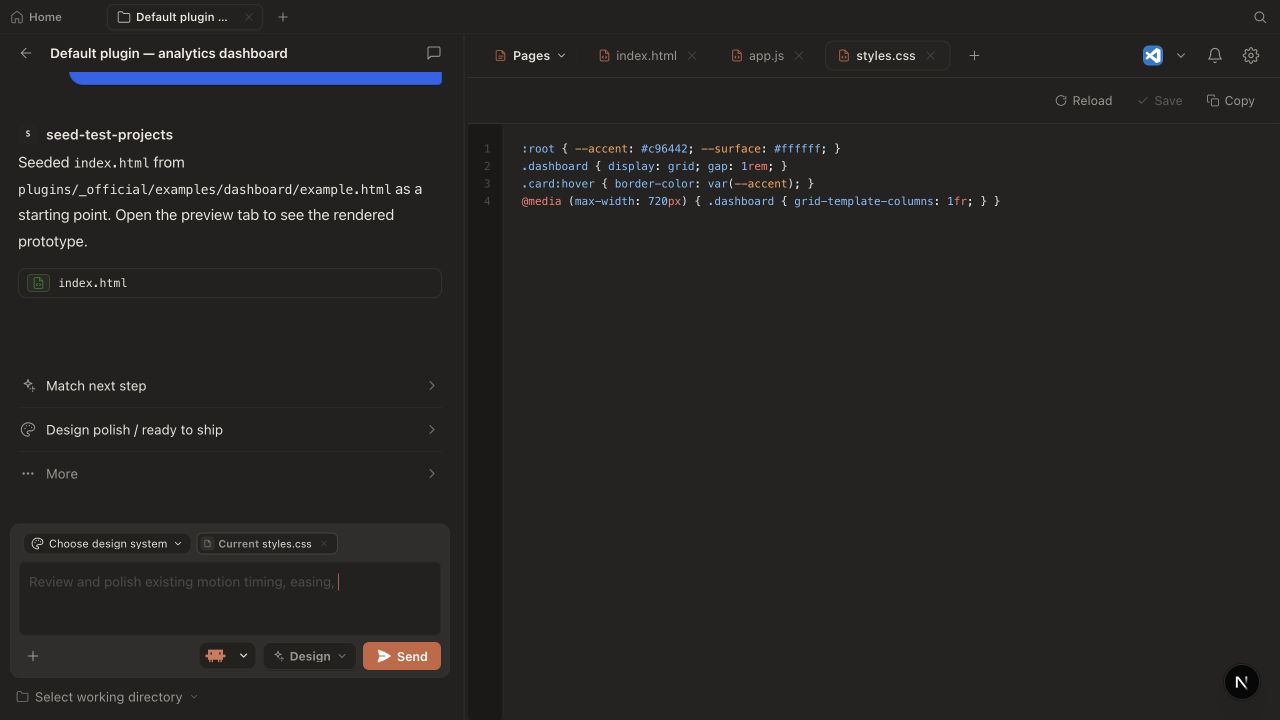Click the @media rule keyword
This screenshot has width=1280, height=720.
541,201
